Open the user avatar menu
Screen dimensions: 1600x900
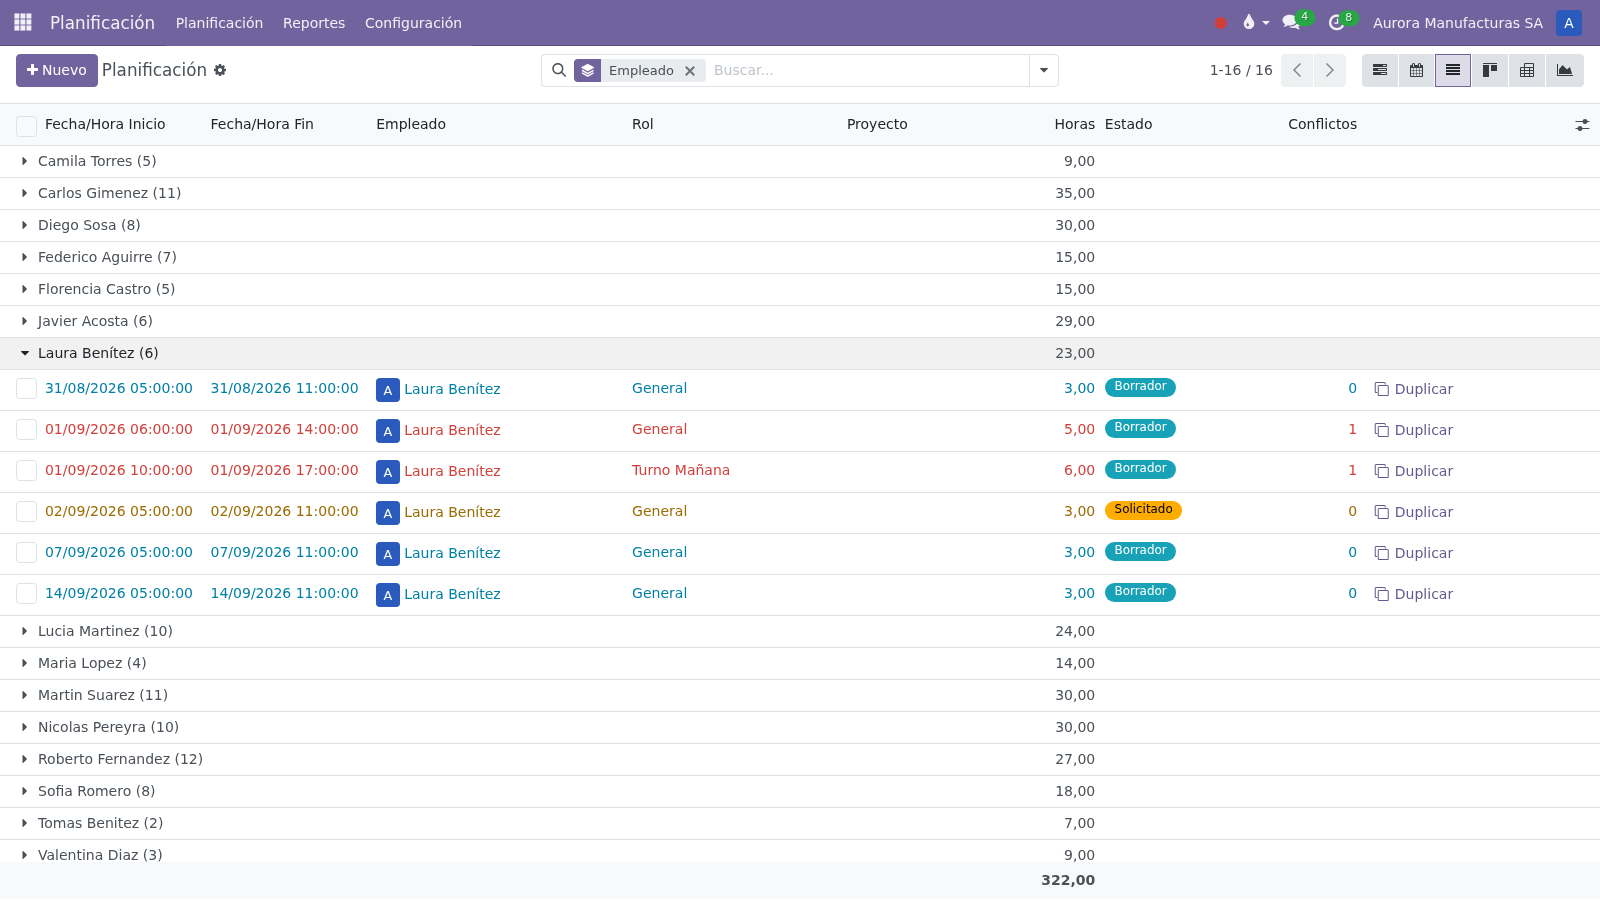coord(1569,23)
